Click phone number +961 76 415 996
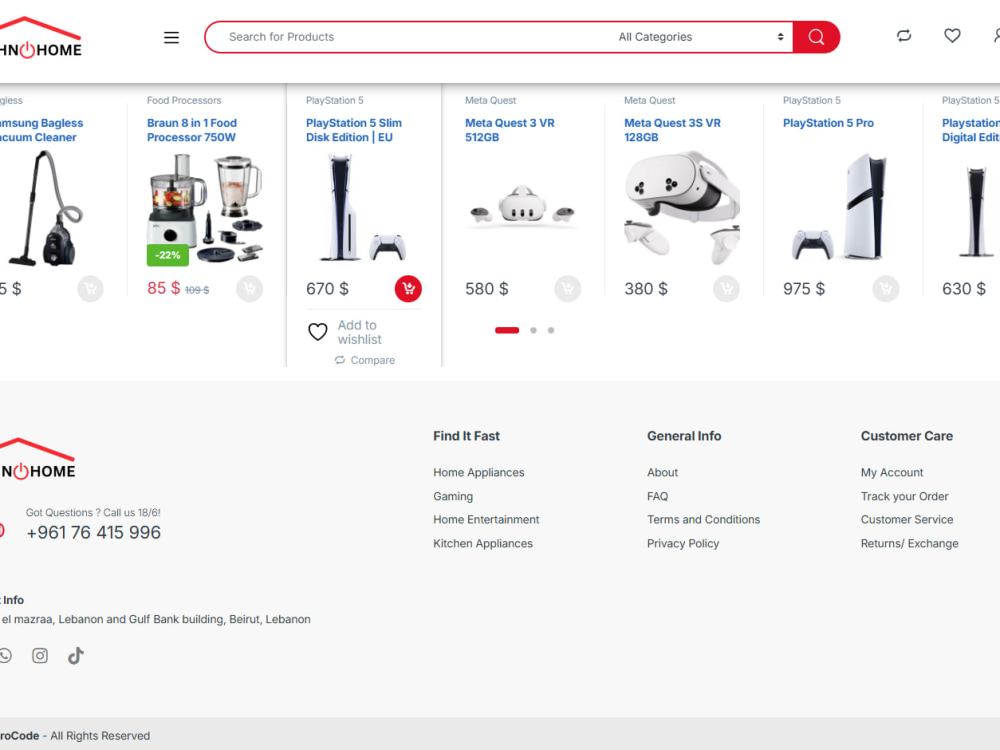Viewport: 1000px width, 750px height. pos(94,533)
